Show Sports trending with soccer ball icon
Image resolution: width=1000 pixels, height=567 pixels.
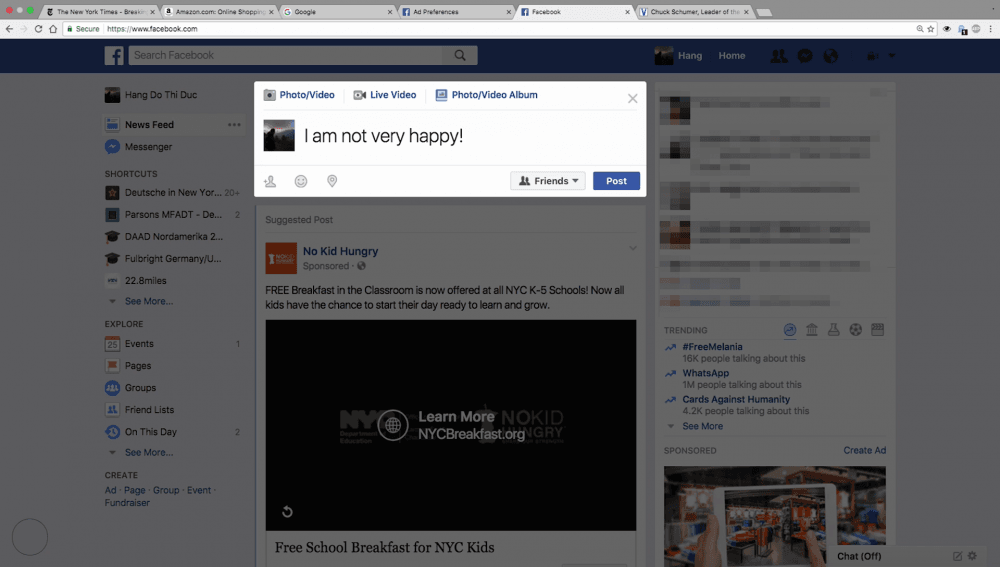tap(855, 330)
